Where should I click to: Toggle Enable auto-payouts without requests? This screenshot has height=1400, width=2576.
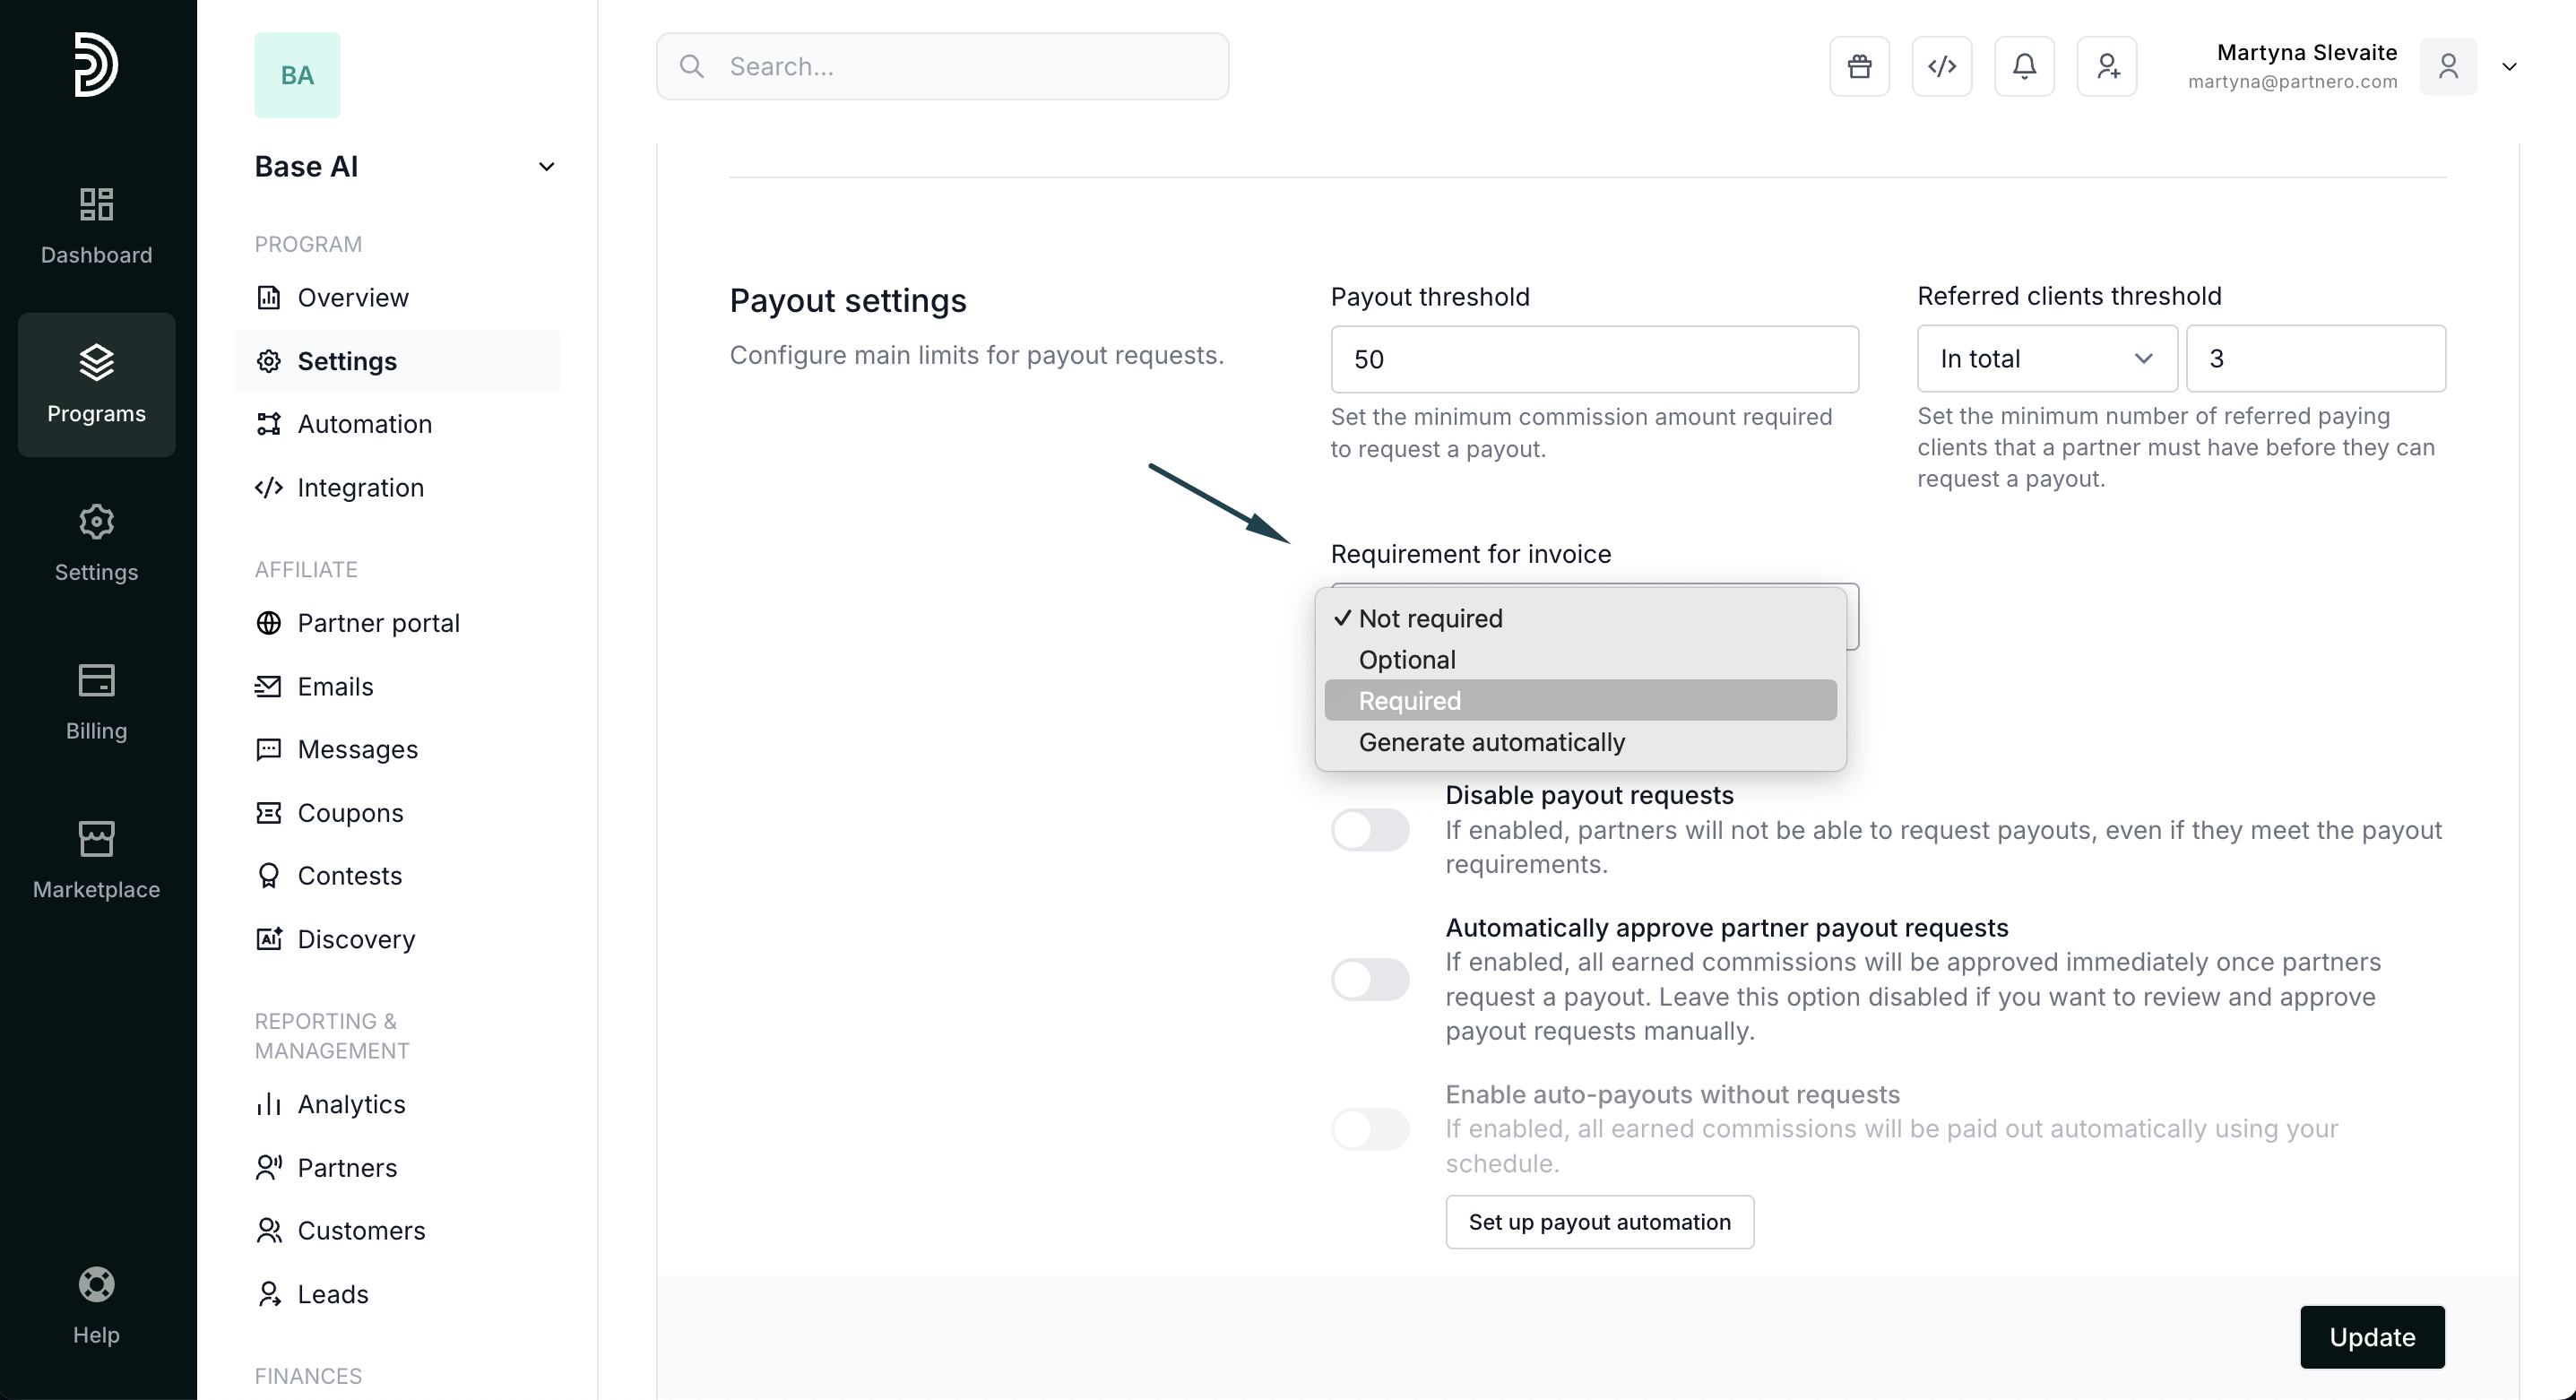(1370, 1129)
